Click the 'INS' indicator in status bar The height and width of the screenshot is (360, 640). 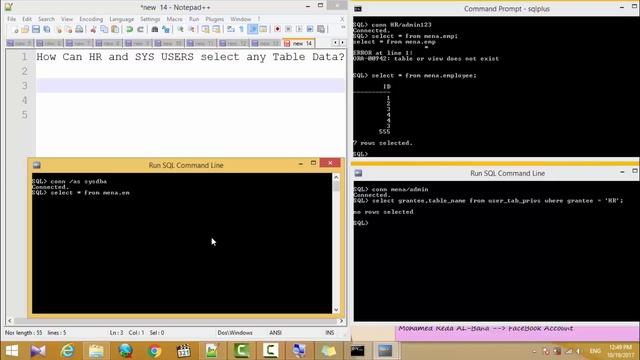(x=329, y=333)
